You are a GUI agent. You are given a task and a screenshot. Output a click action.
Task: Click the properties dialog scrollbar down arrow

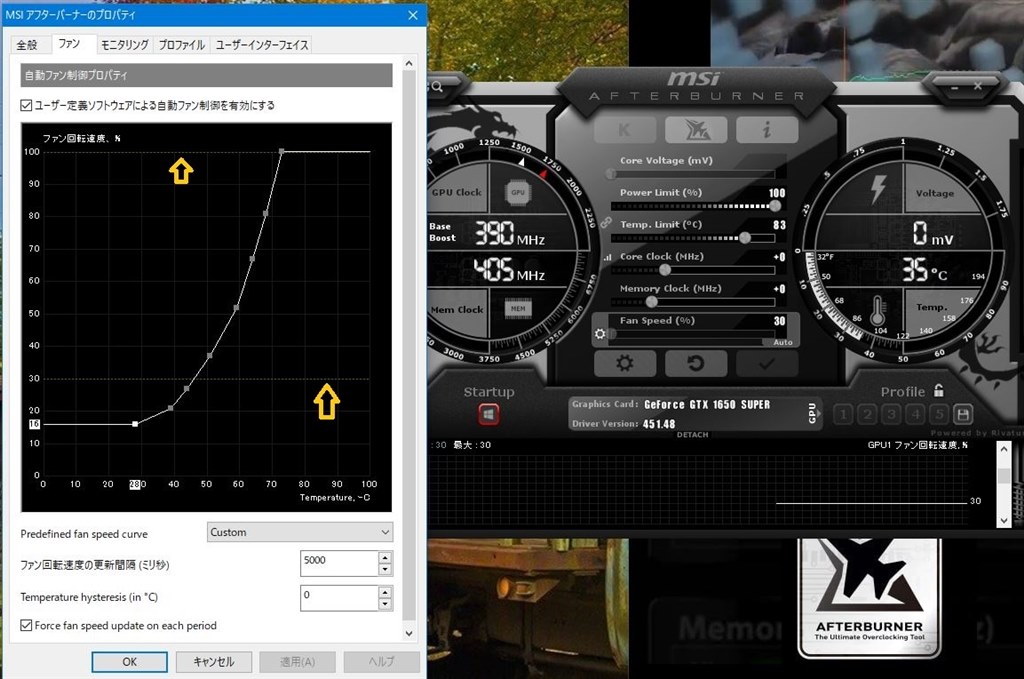pyautogui.click(x=409, y=633)
